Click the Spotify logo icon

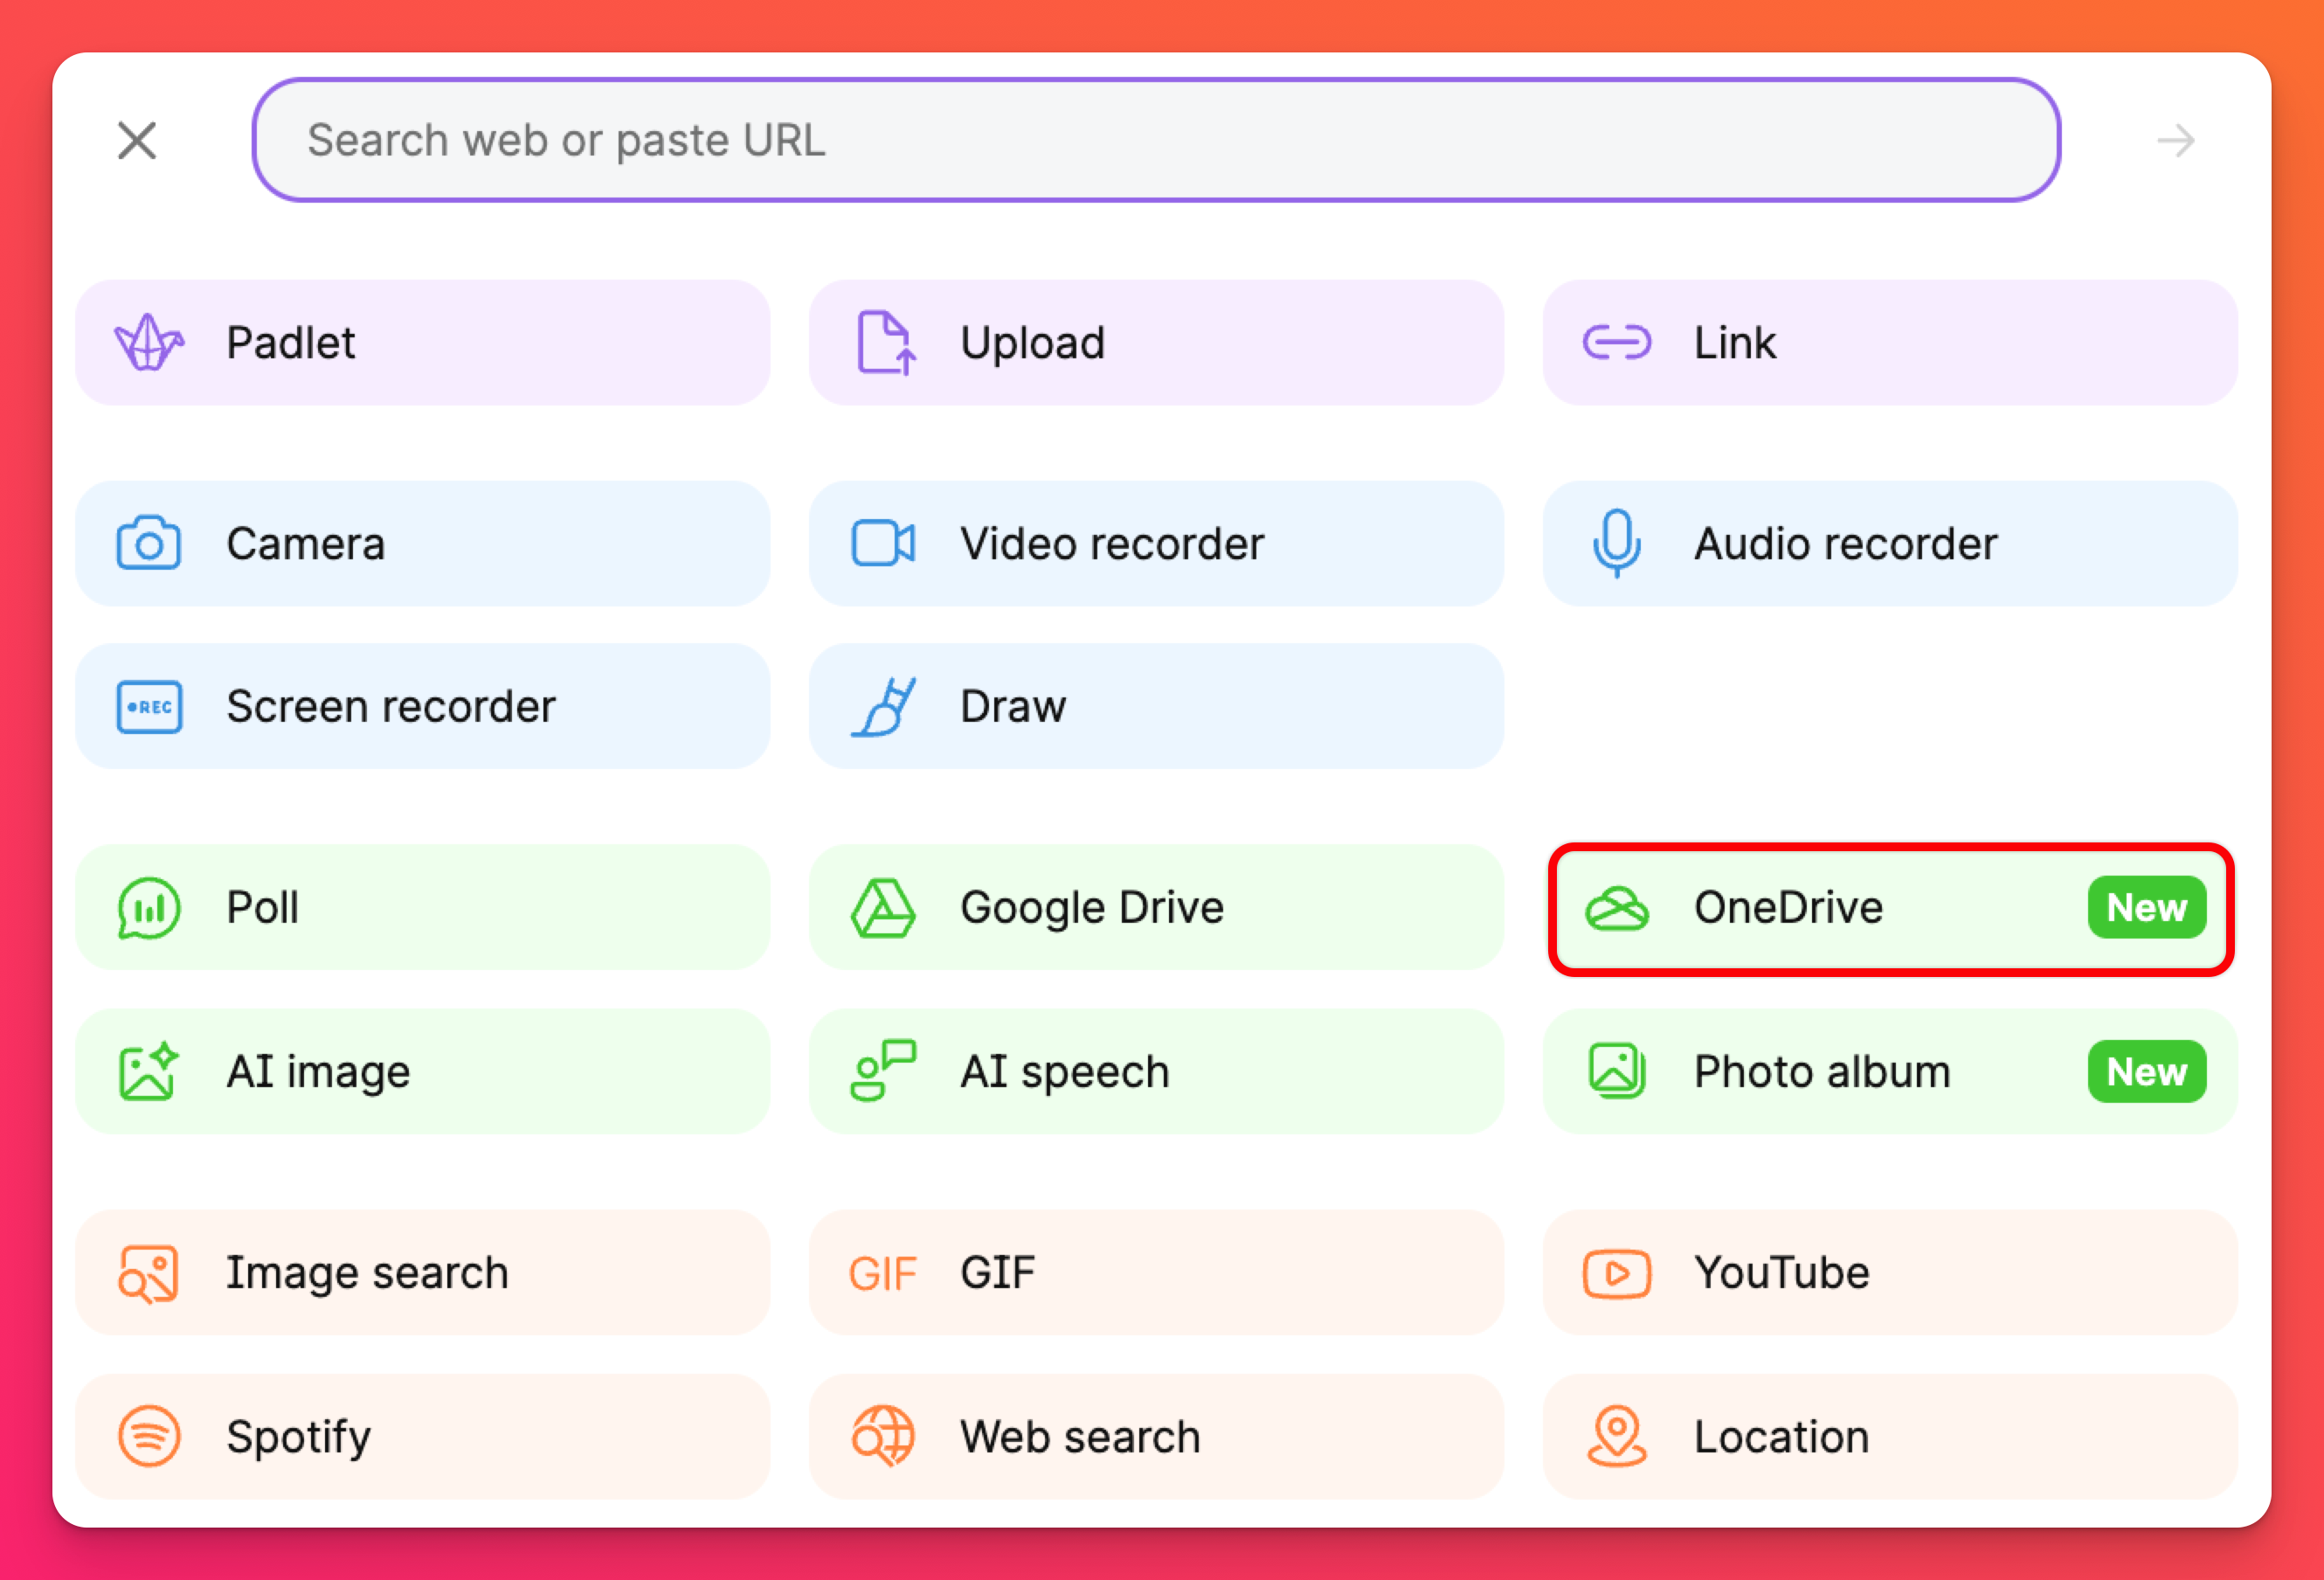[149, 1437]
